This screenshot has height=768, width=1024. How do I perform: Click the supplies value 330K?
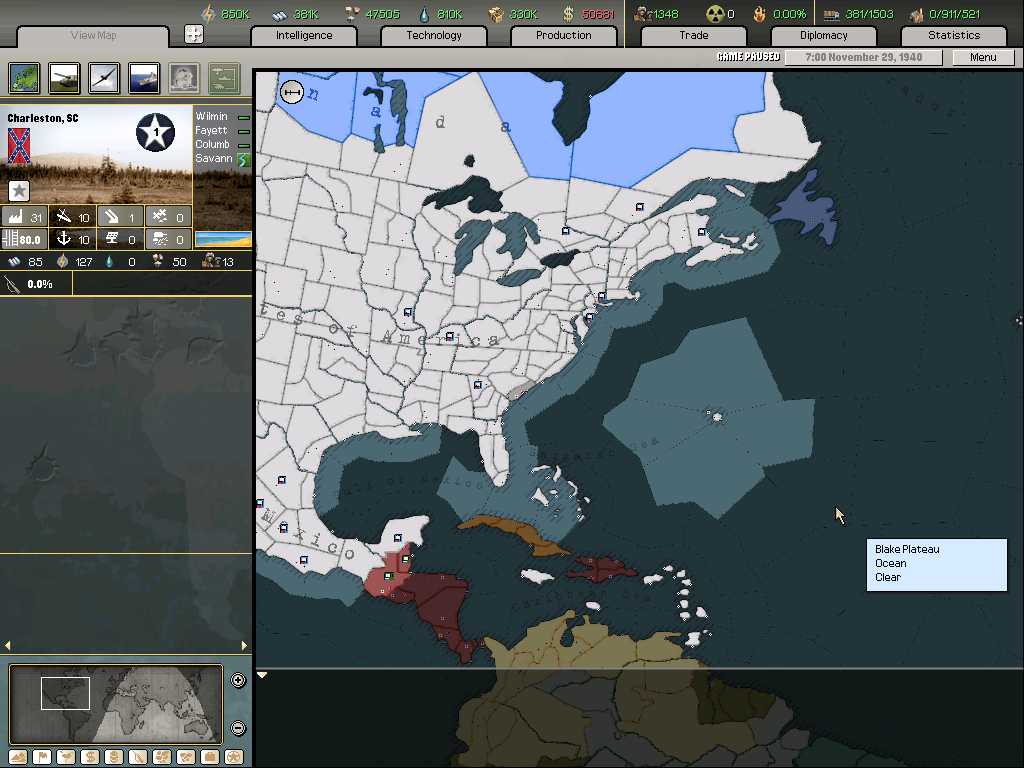click(524, 14)
